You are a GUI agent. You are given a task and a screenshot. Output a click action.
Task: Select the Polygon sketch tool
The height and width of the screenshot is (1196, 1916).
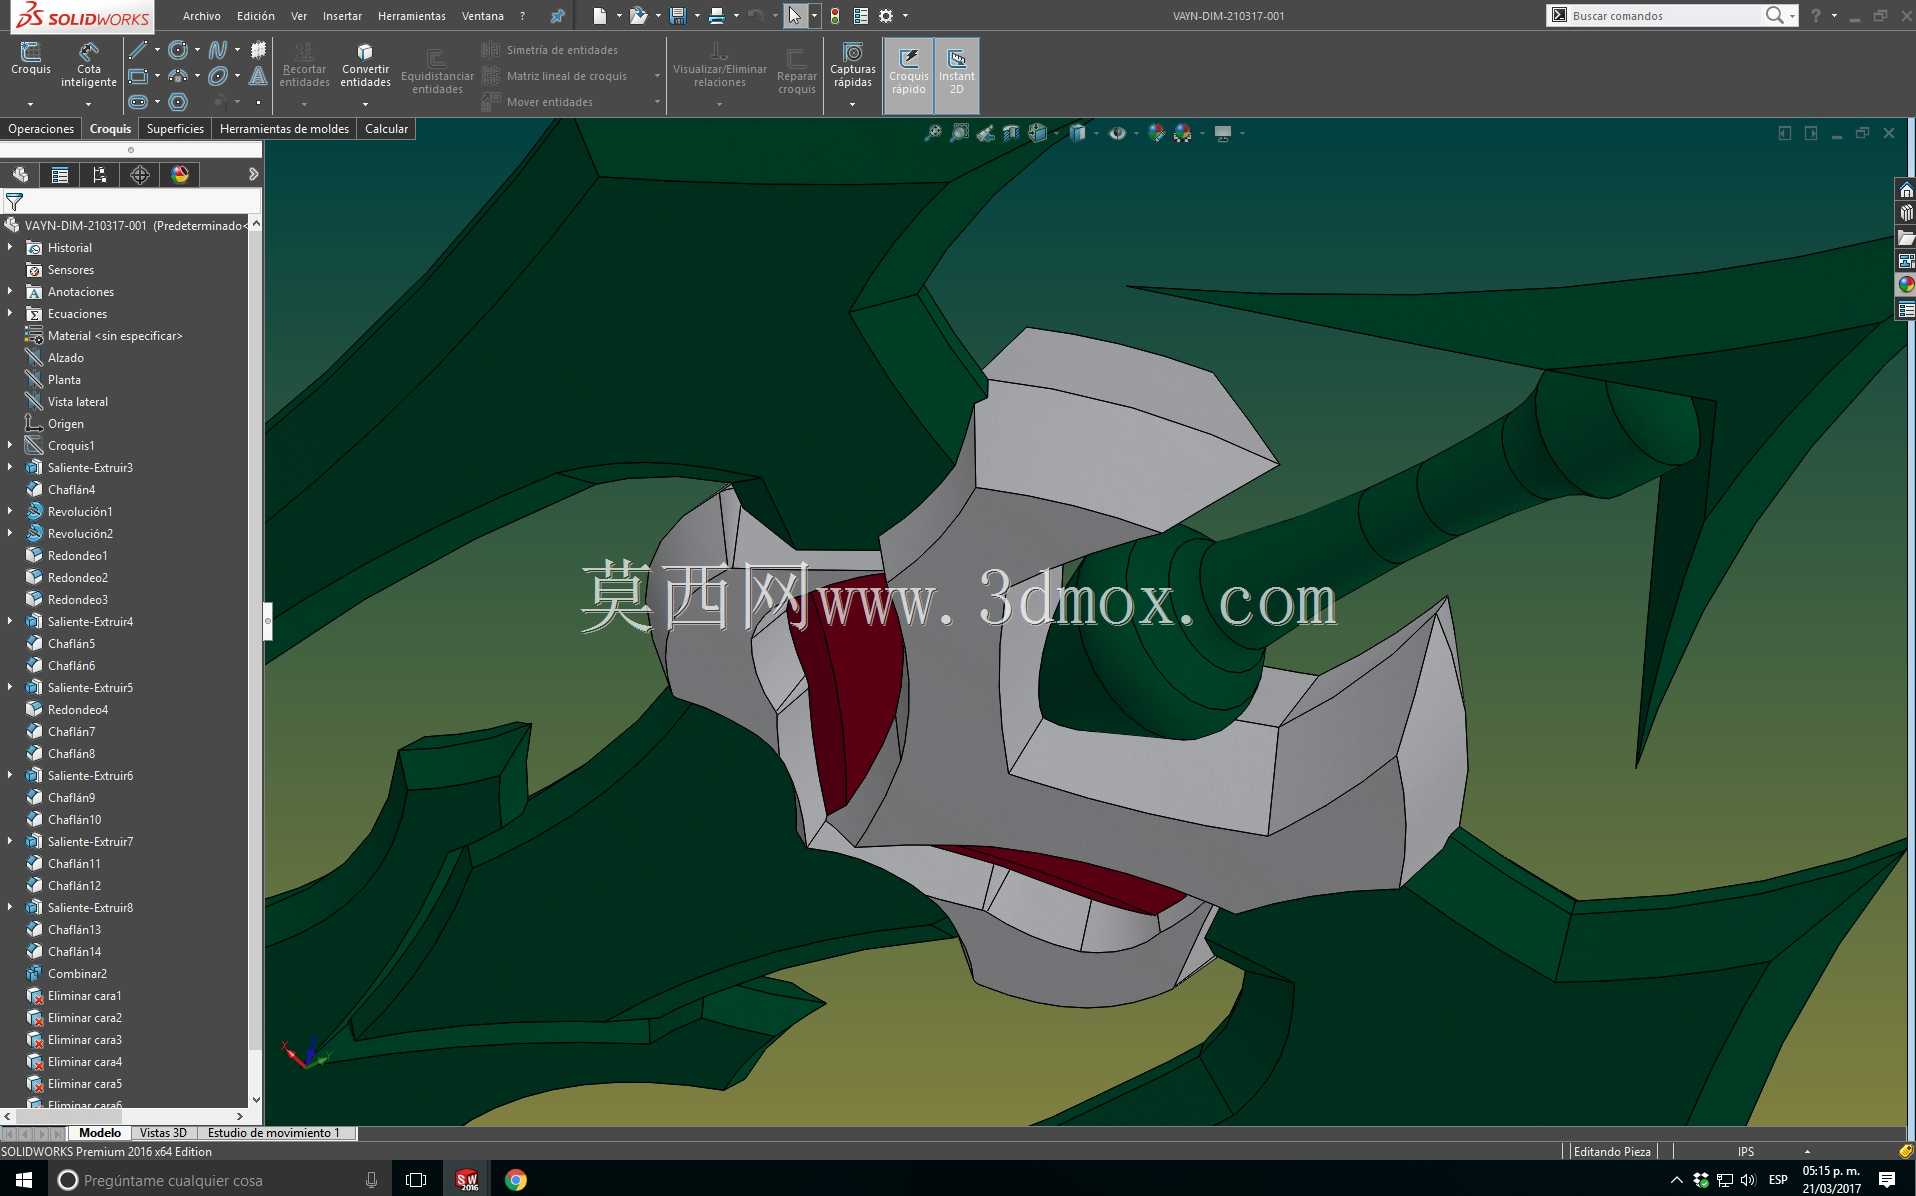[x=178, y=102]
